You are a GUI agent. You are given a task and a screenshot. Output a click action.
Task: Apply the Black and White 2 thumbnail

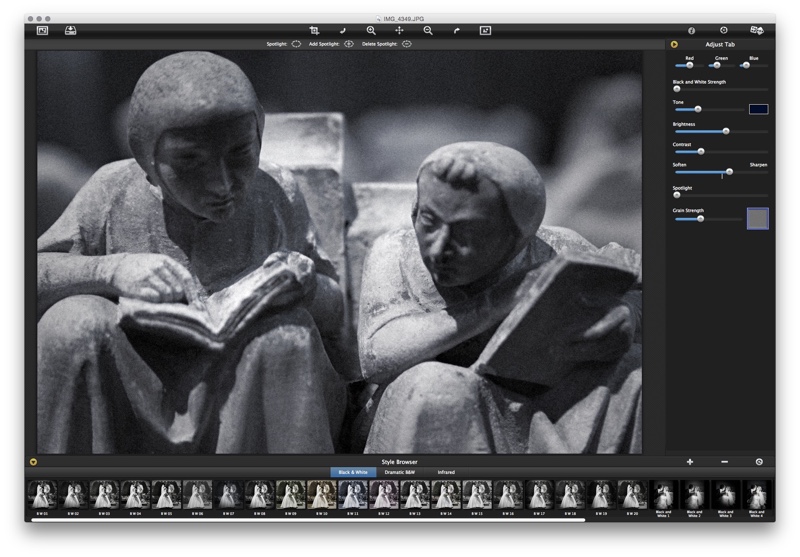click(695, 495)
